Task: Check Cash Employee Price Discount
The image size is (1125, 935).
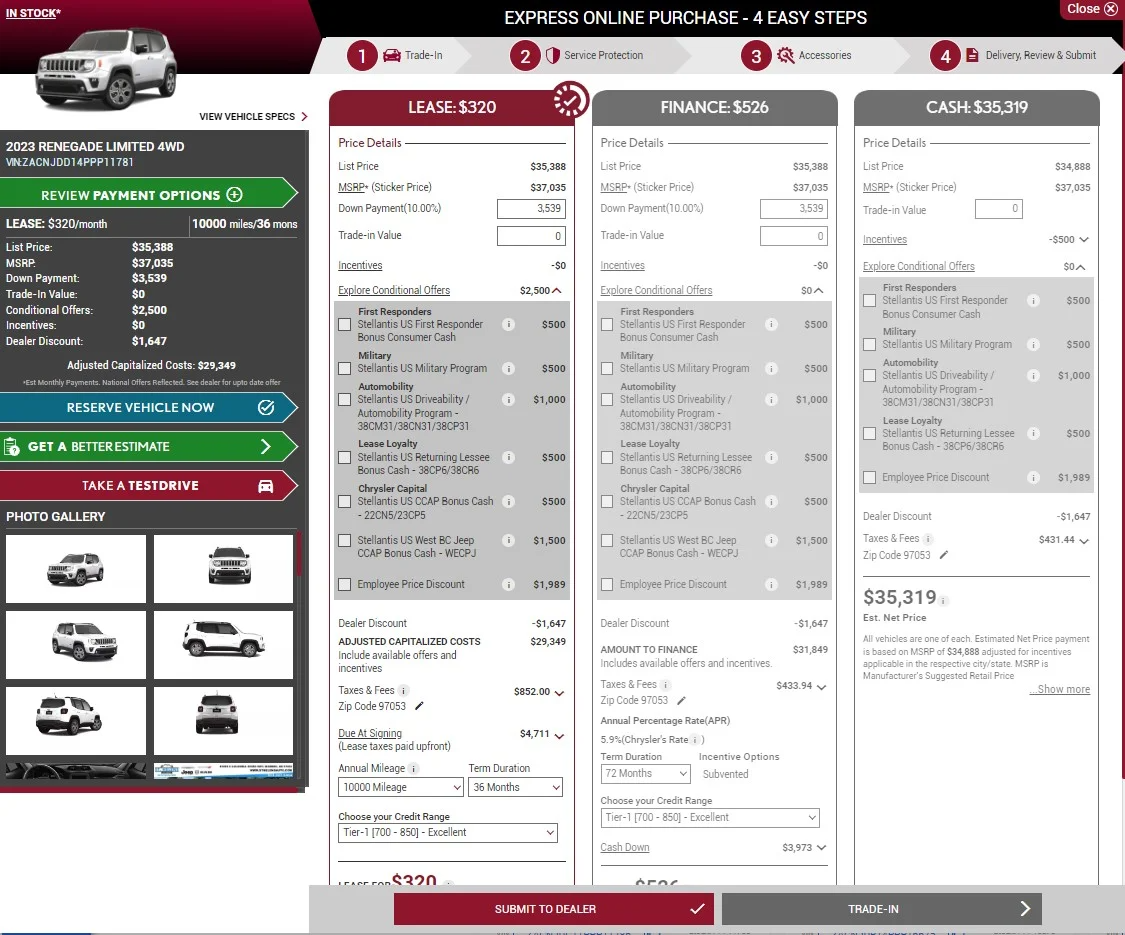Action: tap(870, 477)
